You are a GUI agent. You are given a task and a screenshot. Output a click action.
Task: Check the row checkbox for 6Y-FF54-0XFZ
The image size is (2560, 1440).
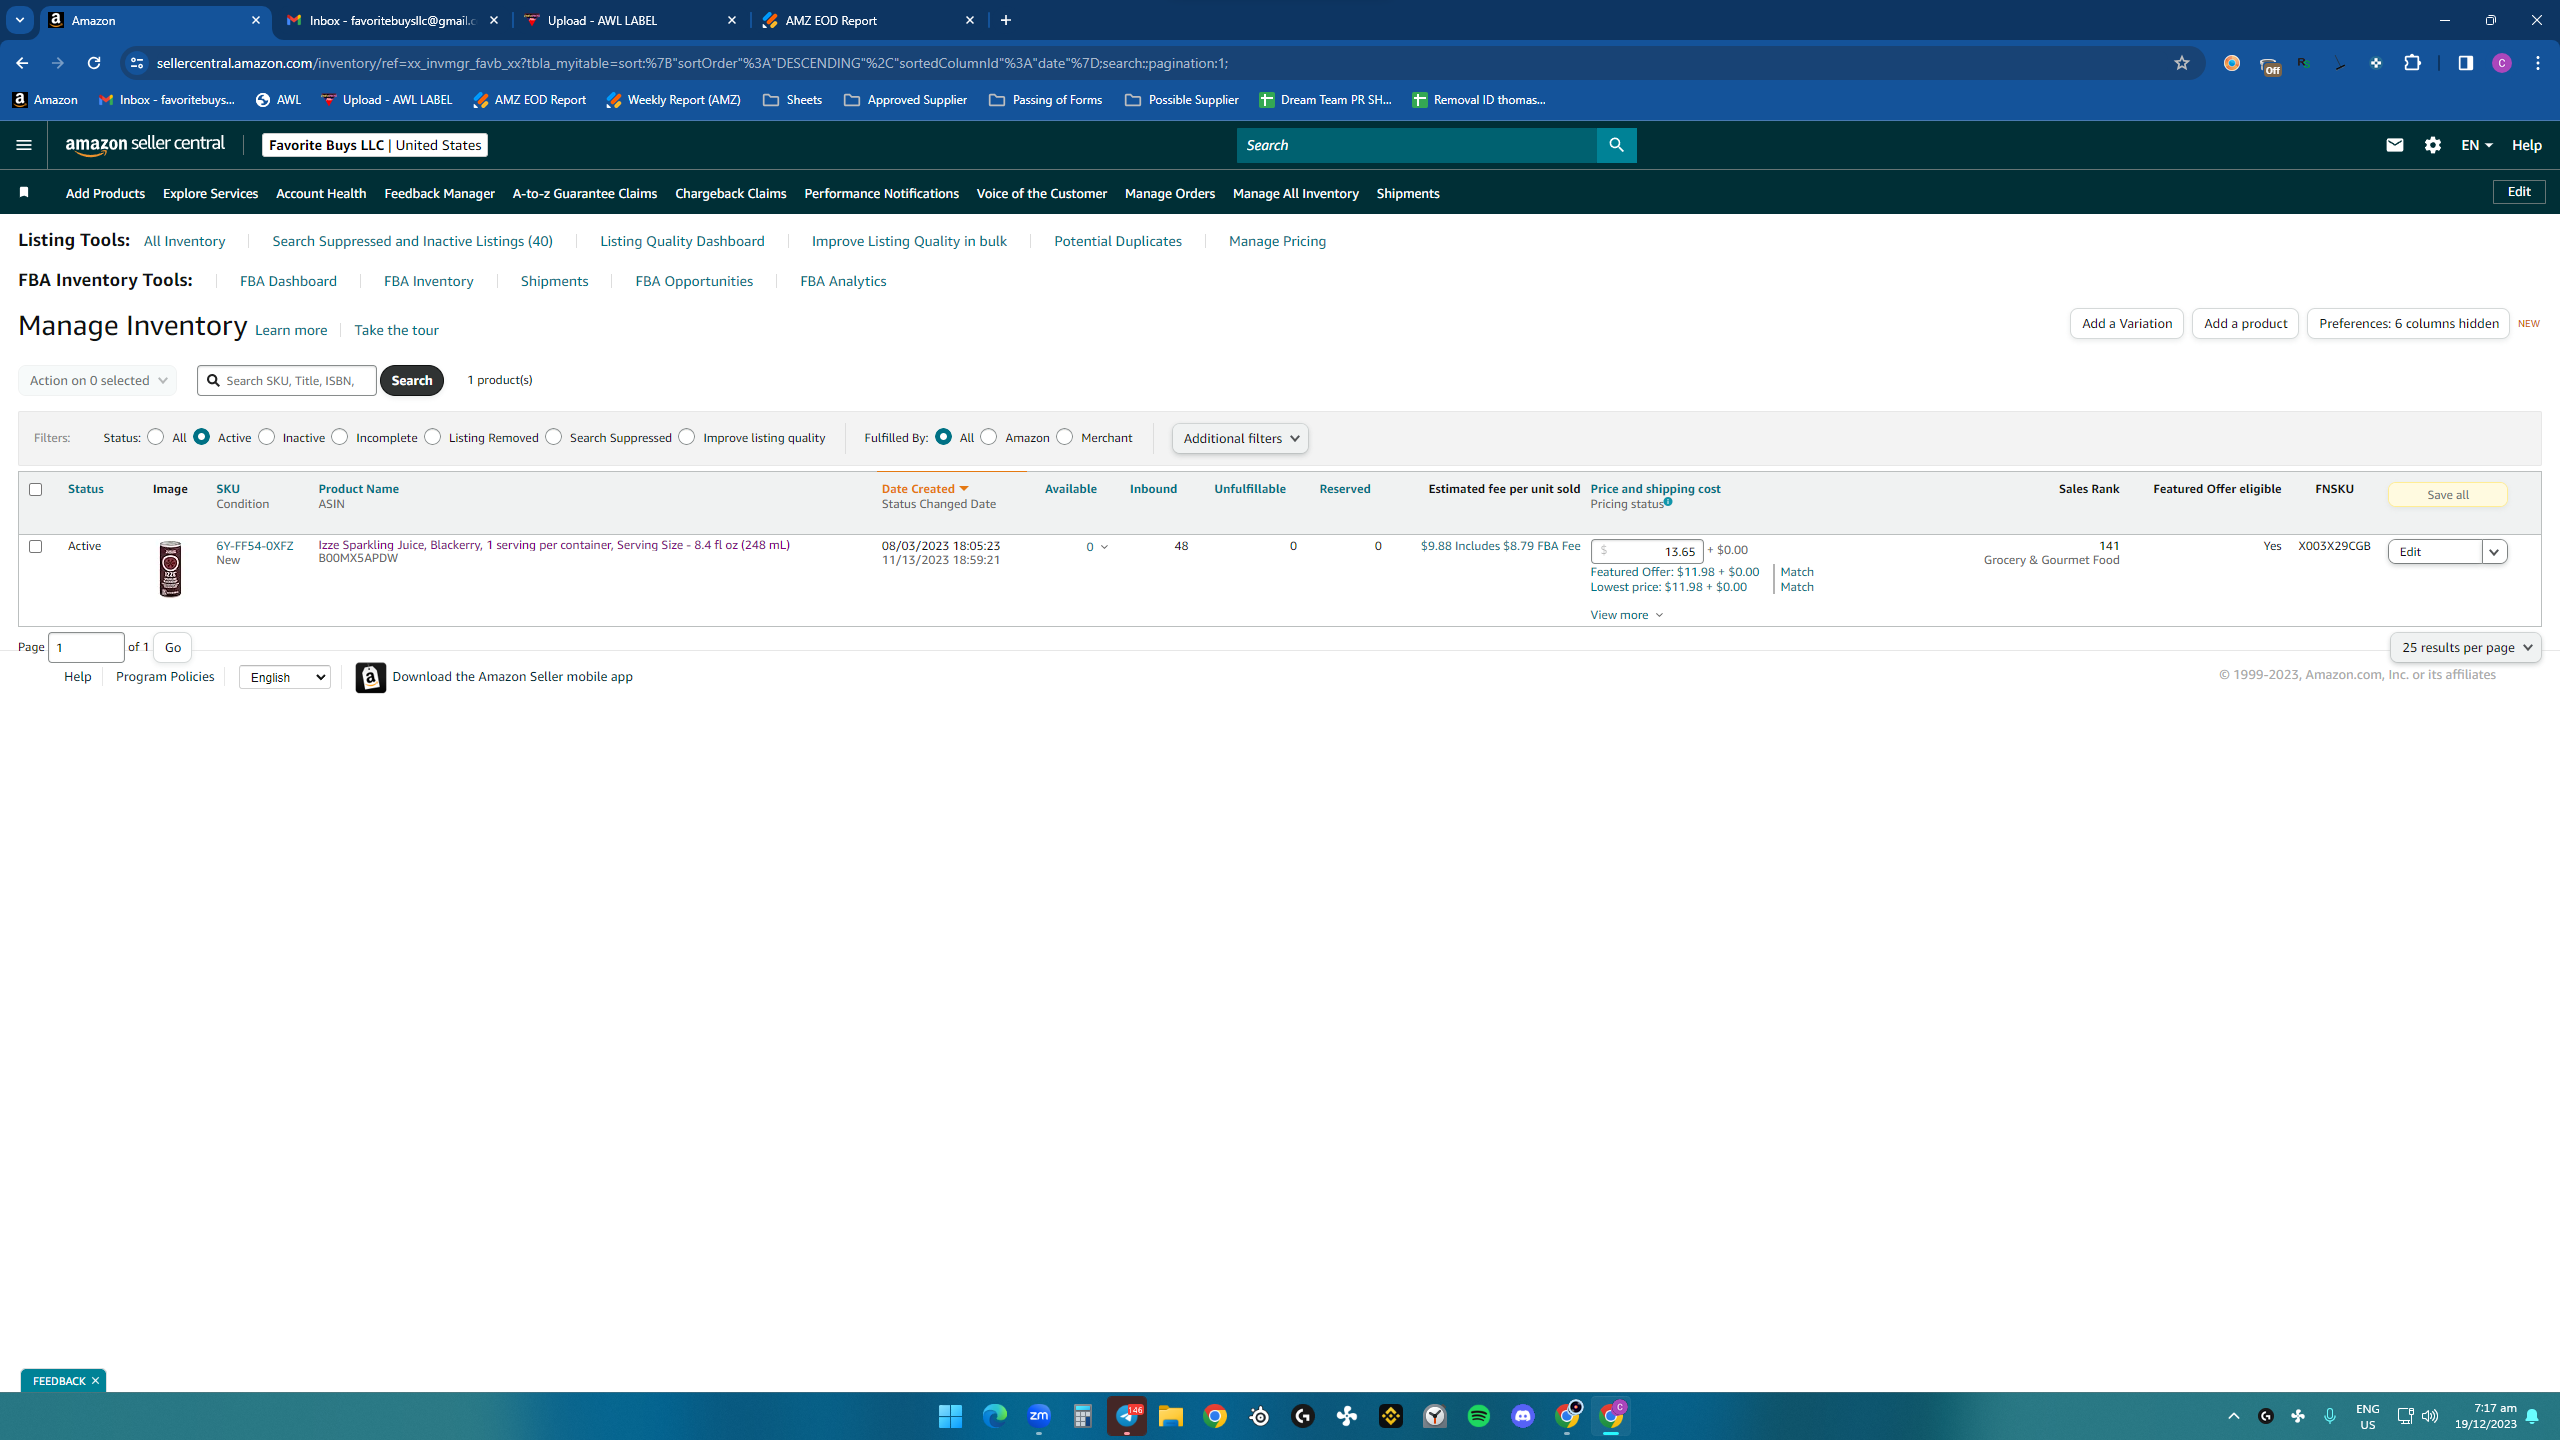(36, 546)
